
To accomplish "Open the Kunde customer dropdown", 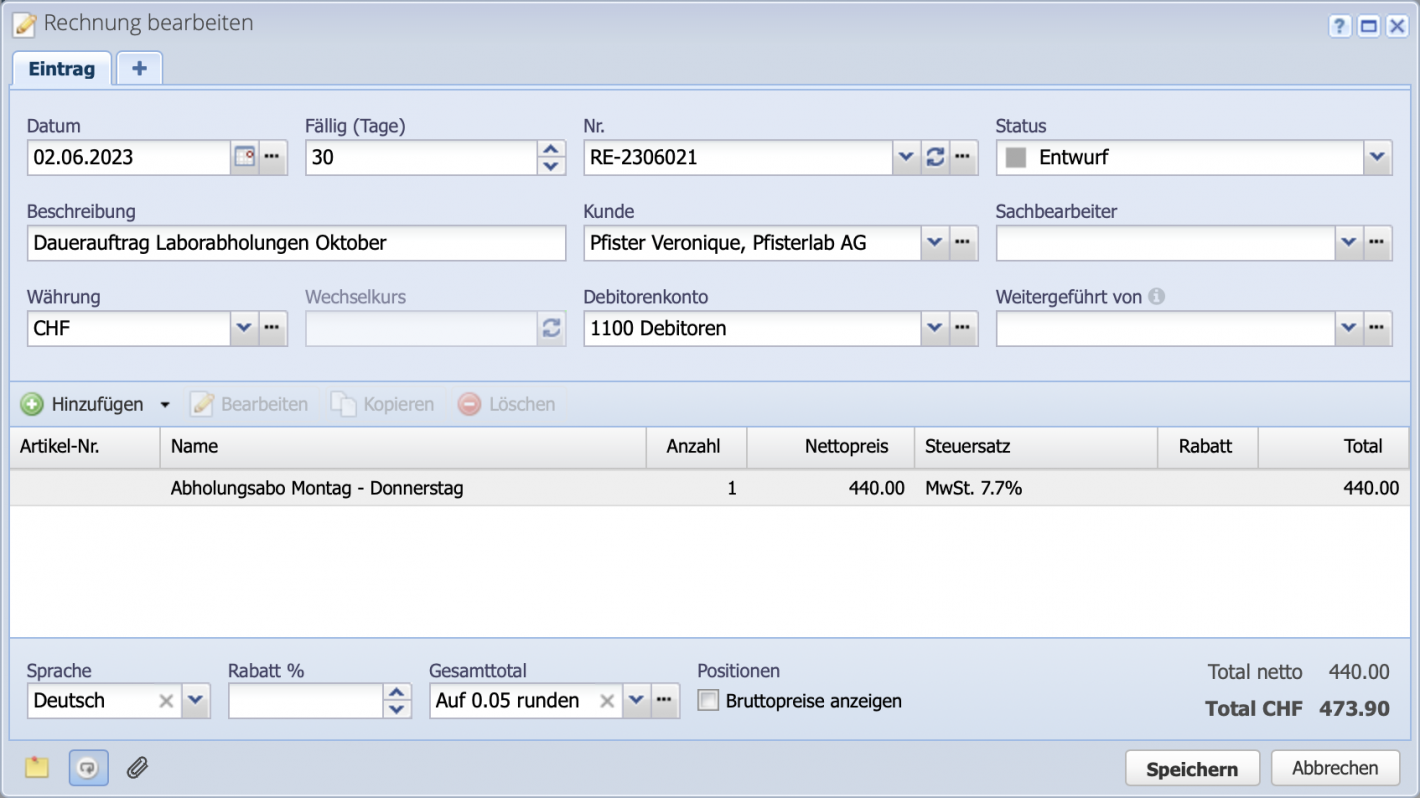I will pyautogui.click(x=934, y=243).
